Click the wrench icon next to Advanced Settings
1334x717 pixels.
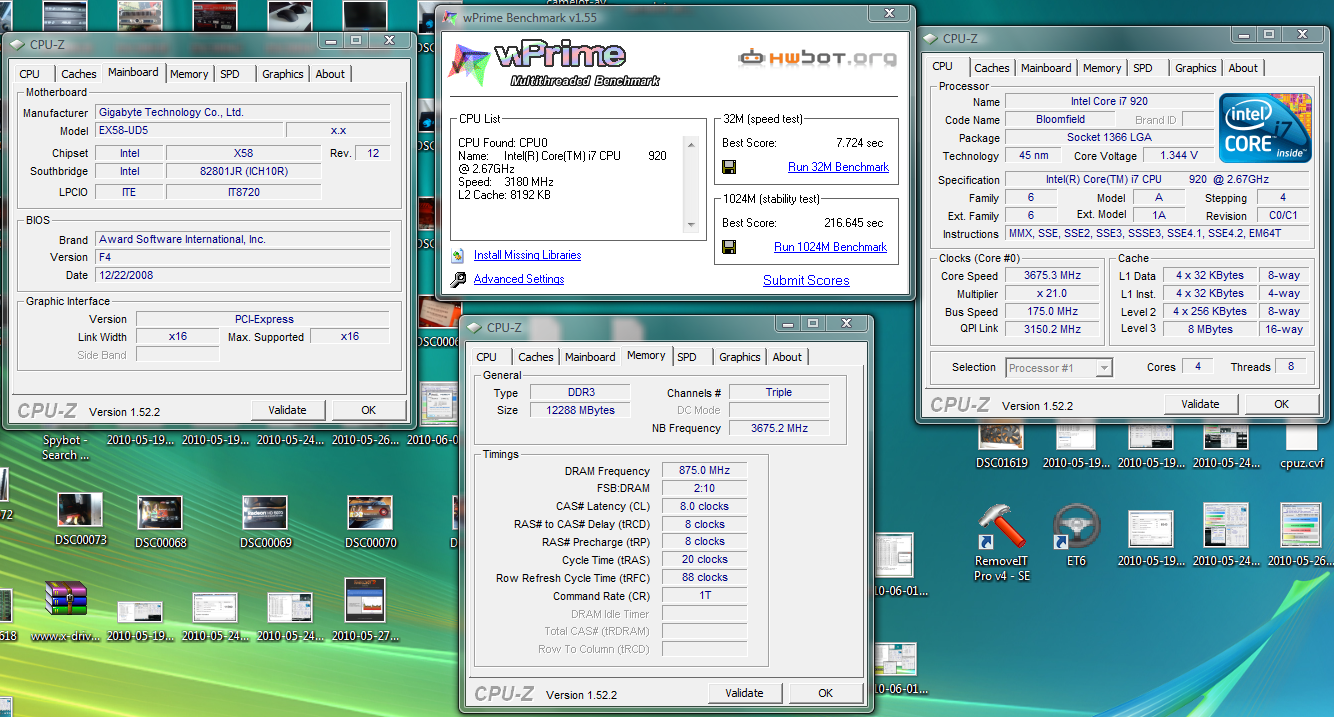click(458, 280)
